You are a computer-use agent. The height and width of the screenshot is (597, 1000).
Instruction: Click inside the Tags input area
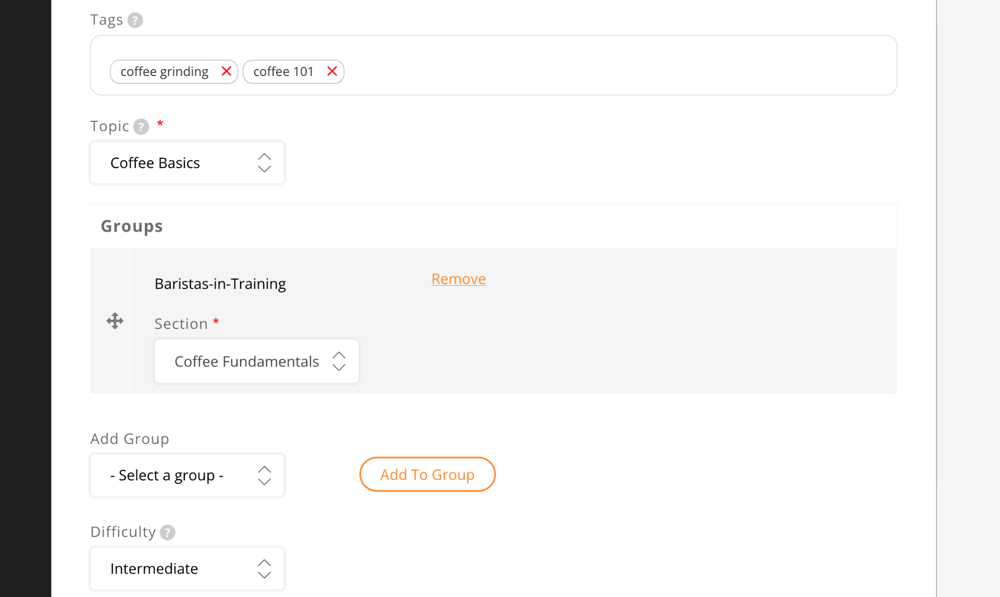coord(600,64)
